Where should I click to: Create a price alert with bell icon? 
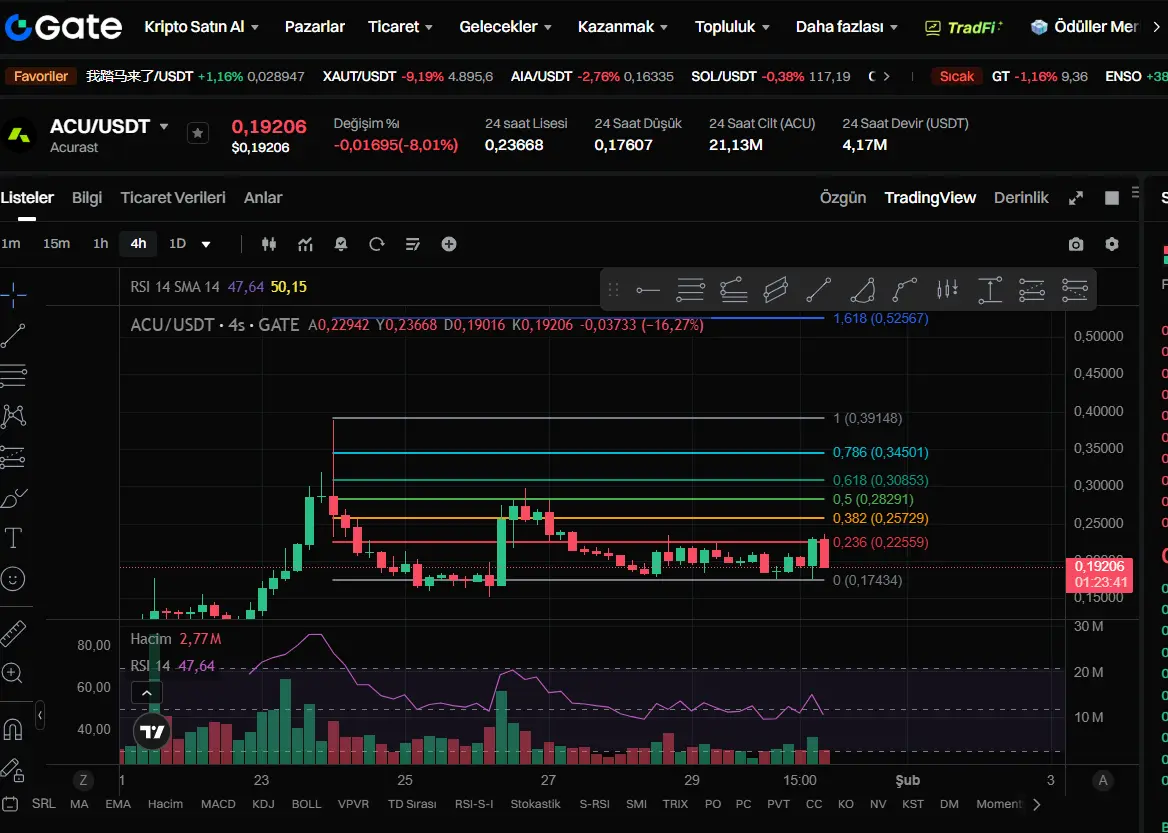341,244
